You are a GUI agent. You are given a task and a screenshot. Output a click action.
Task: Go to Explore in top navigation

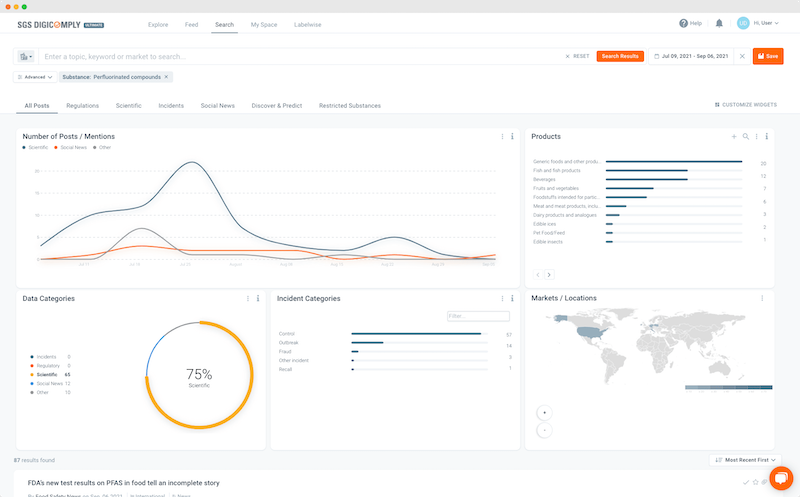pos(158,24)
